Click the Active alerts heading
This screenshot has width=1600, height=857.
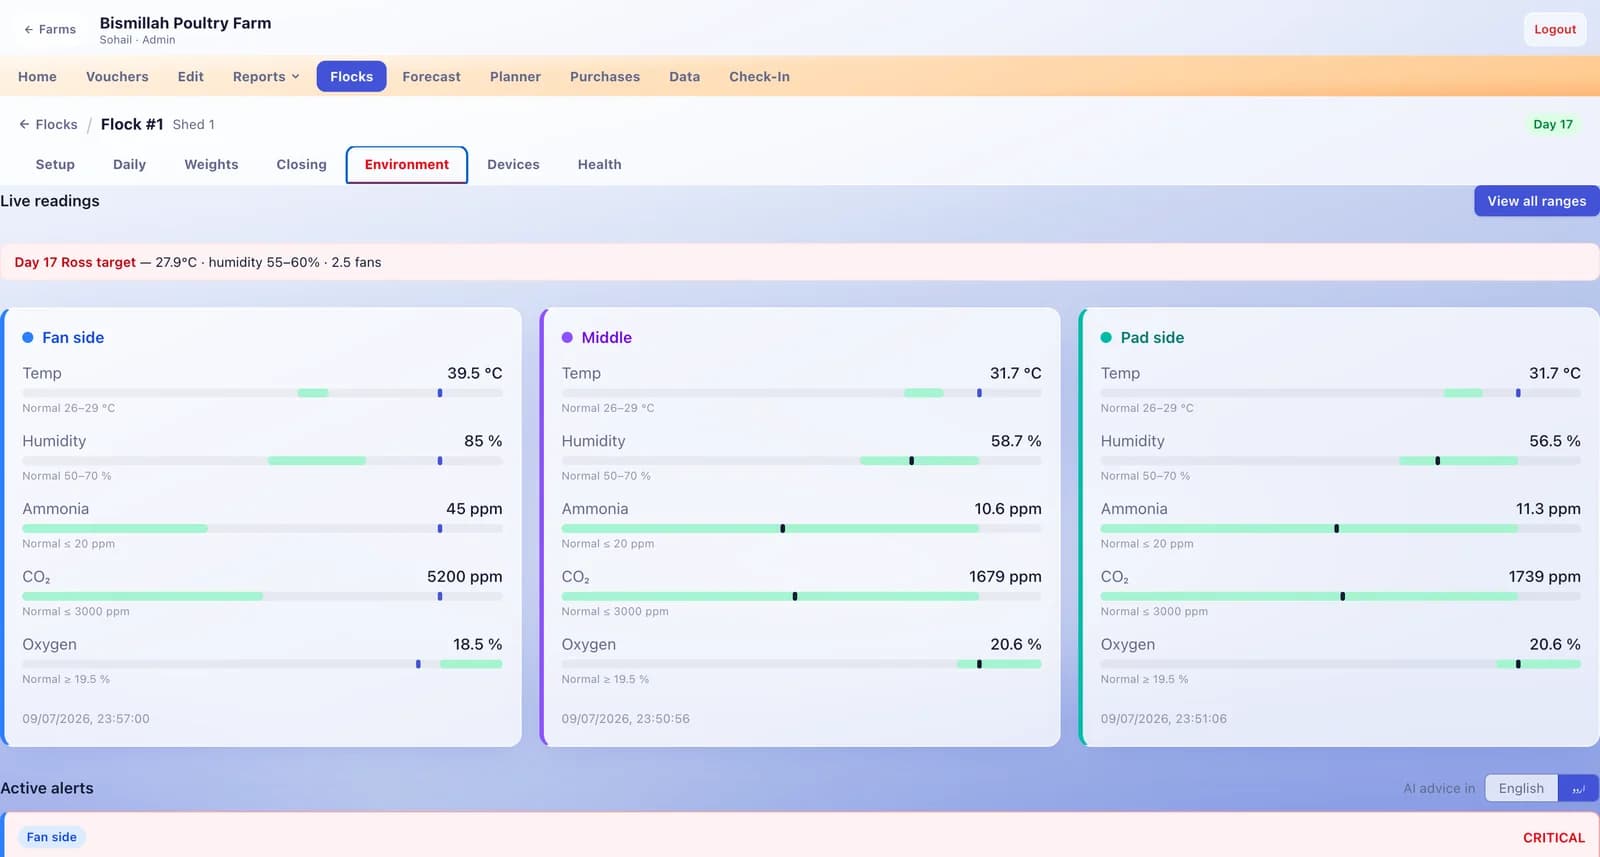(47, 788)
